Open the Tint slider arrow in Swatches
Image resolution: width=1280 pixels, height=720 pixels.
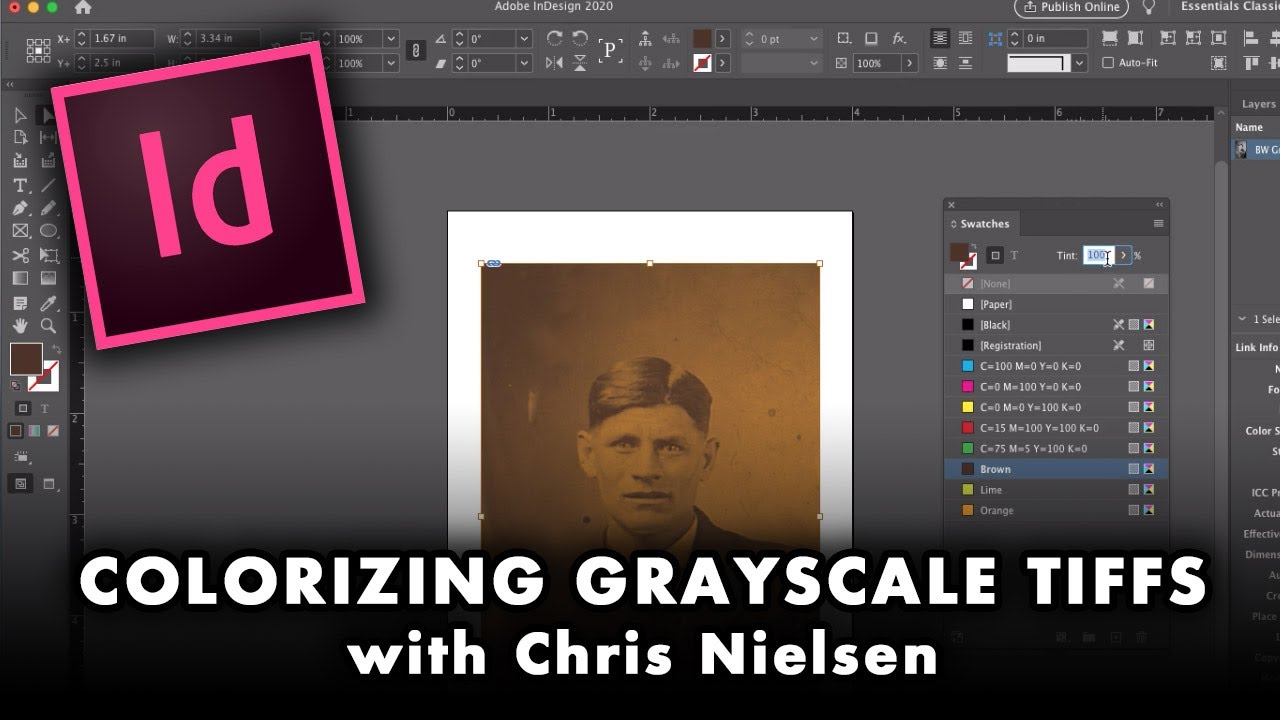1123,255
